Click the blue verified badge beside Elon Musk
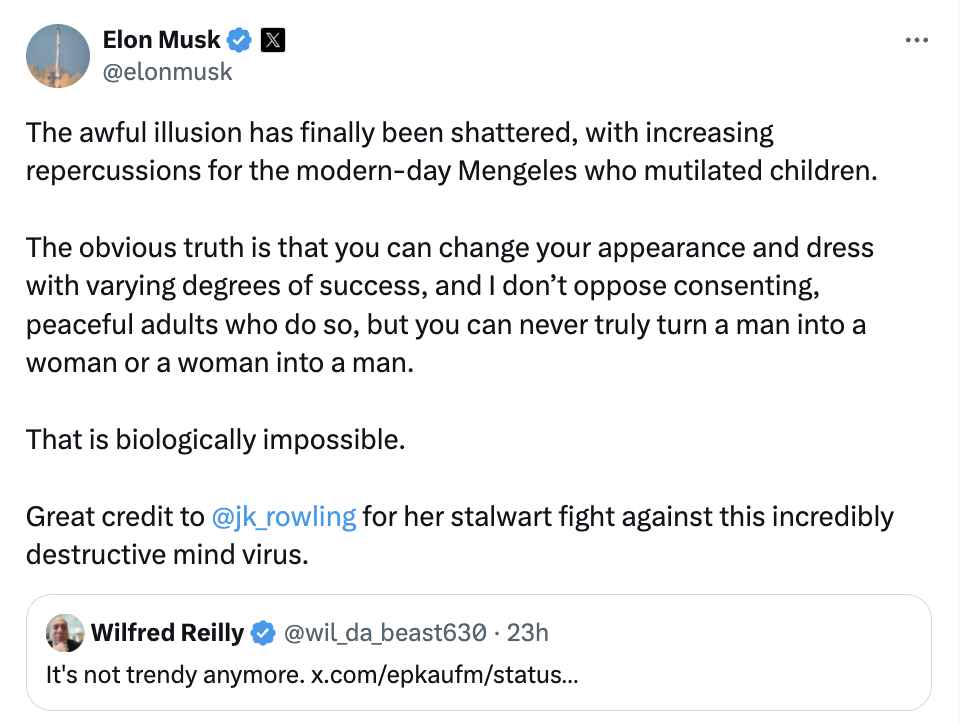The width and height of the screenshot is (960, 724). pos(240,41)
